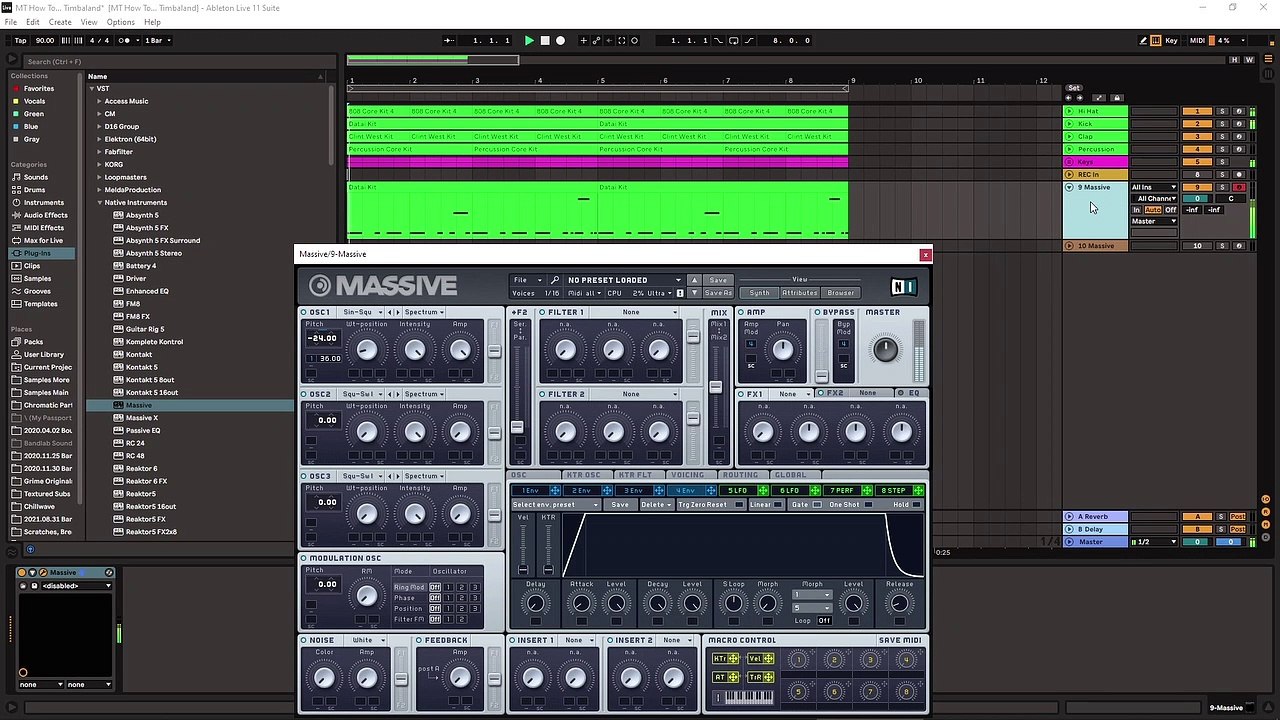Open the Routing tab in Massive
This screenshot has width=1280, height=720.
coord(740,475)
